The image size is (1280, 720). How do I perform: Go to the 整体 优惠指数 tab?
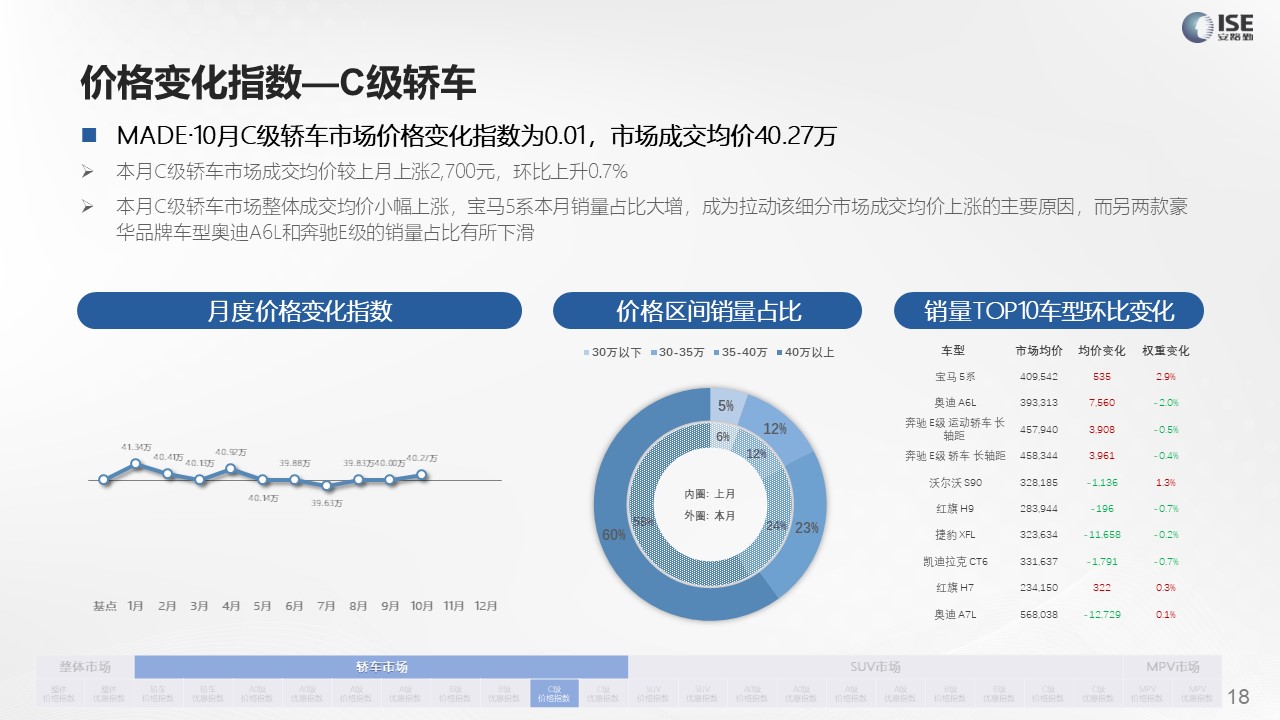tap(109, 693)
